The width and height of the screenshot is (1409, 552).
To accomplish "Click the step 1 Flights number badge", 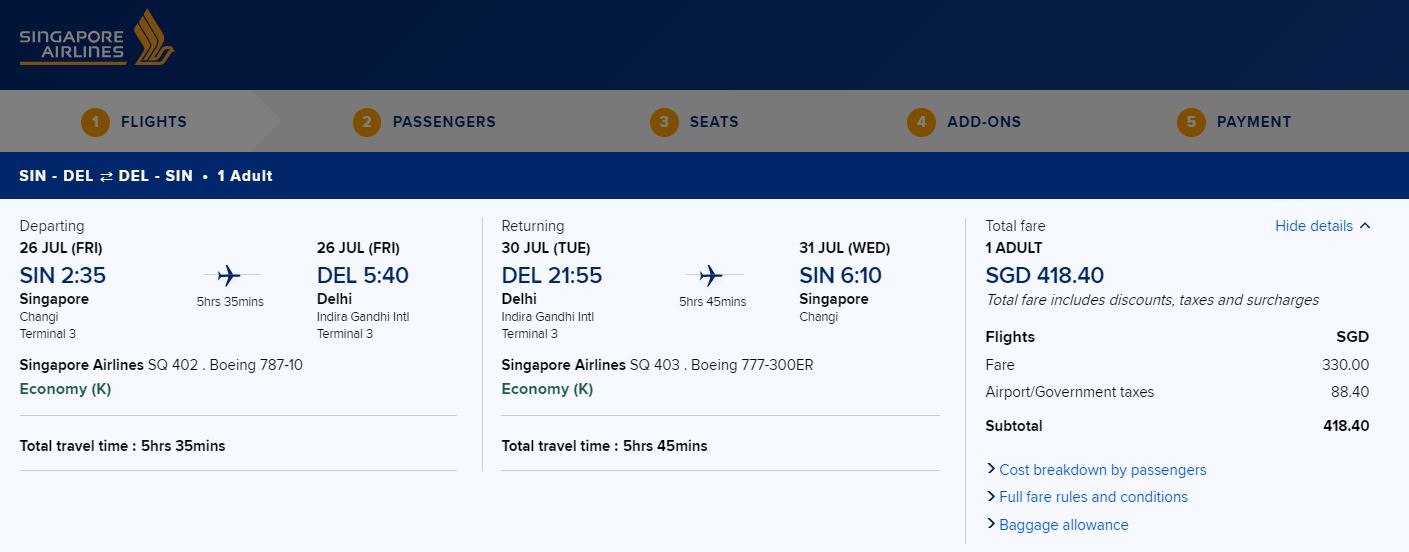I will click(96, 122).
